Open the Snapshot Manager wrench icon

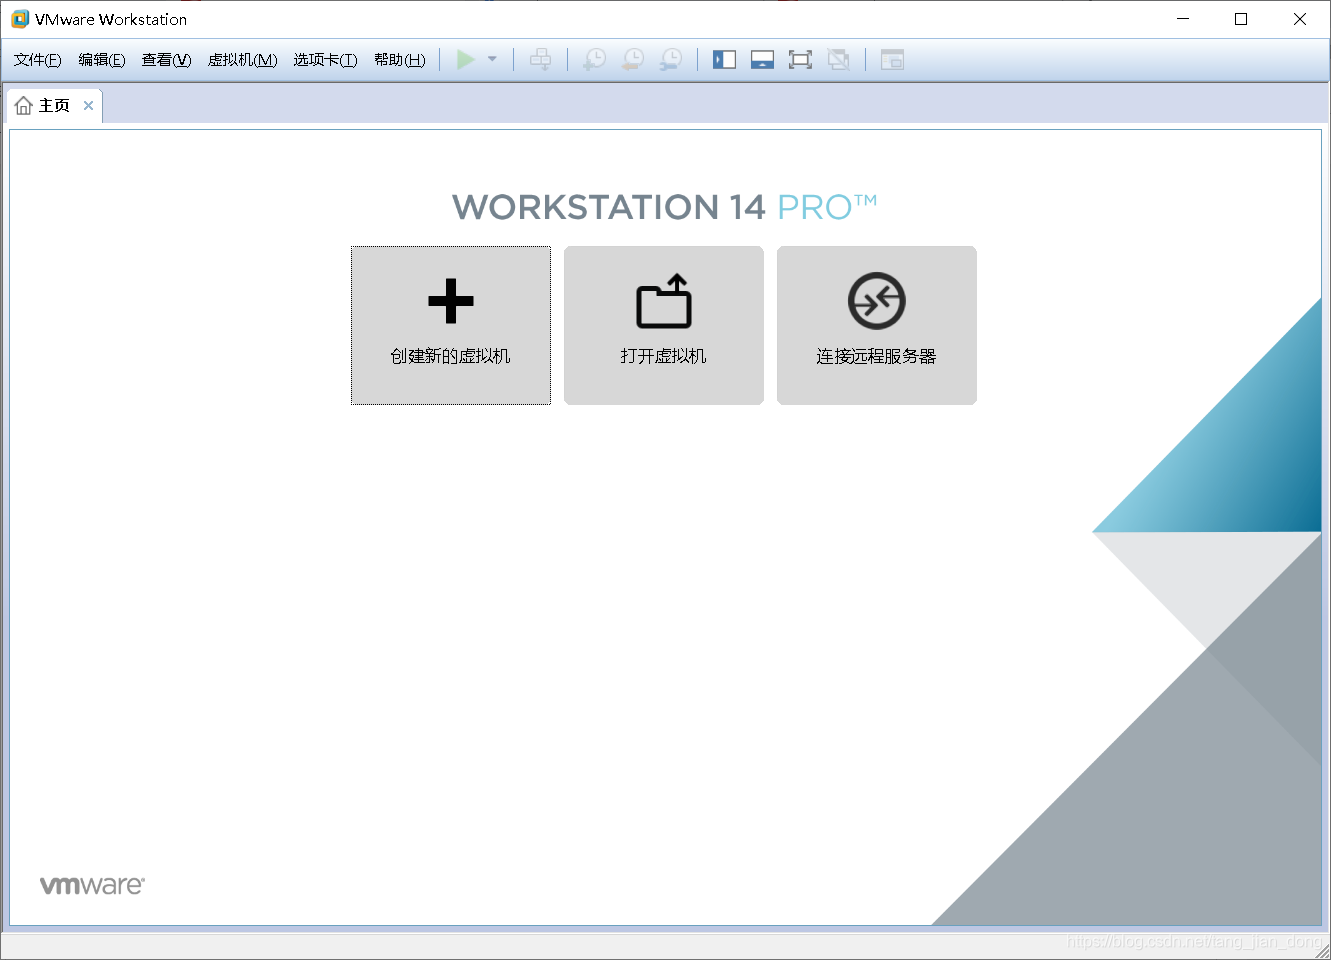point(672,60)
